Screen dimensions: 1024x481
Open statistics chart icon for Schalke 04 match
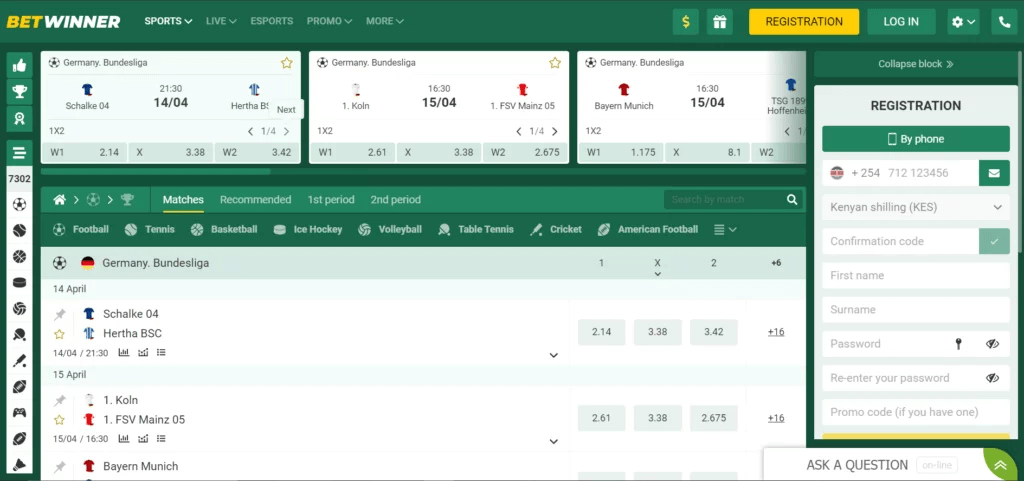click(x=123, y=352)
